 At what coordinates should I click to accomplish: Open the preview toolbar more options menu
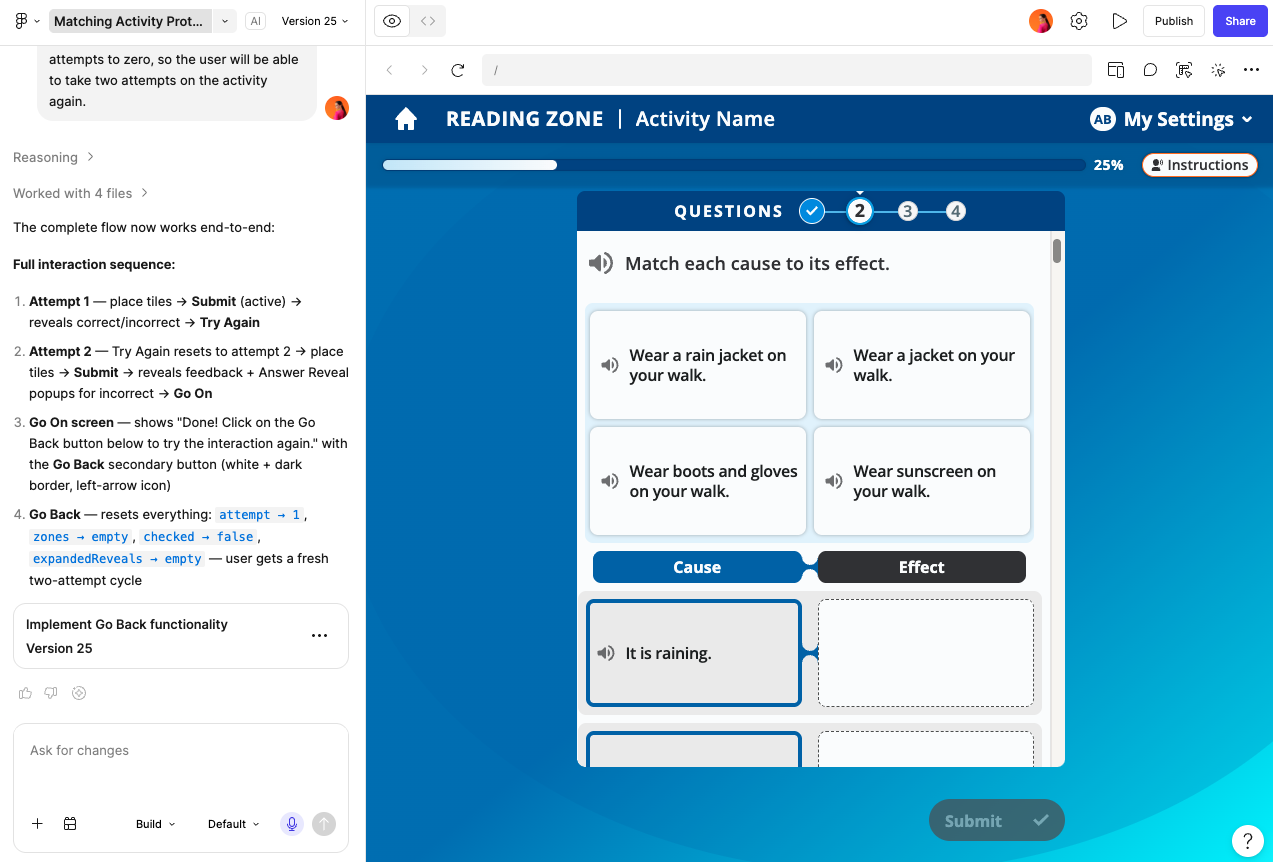tap(1251, 70)
